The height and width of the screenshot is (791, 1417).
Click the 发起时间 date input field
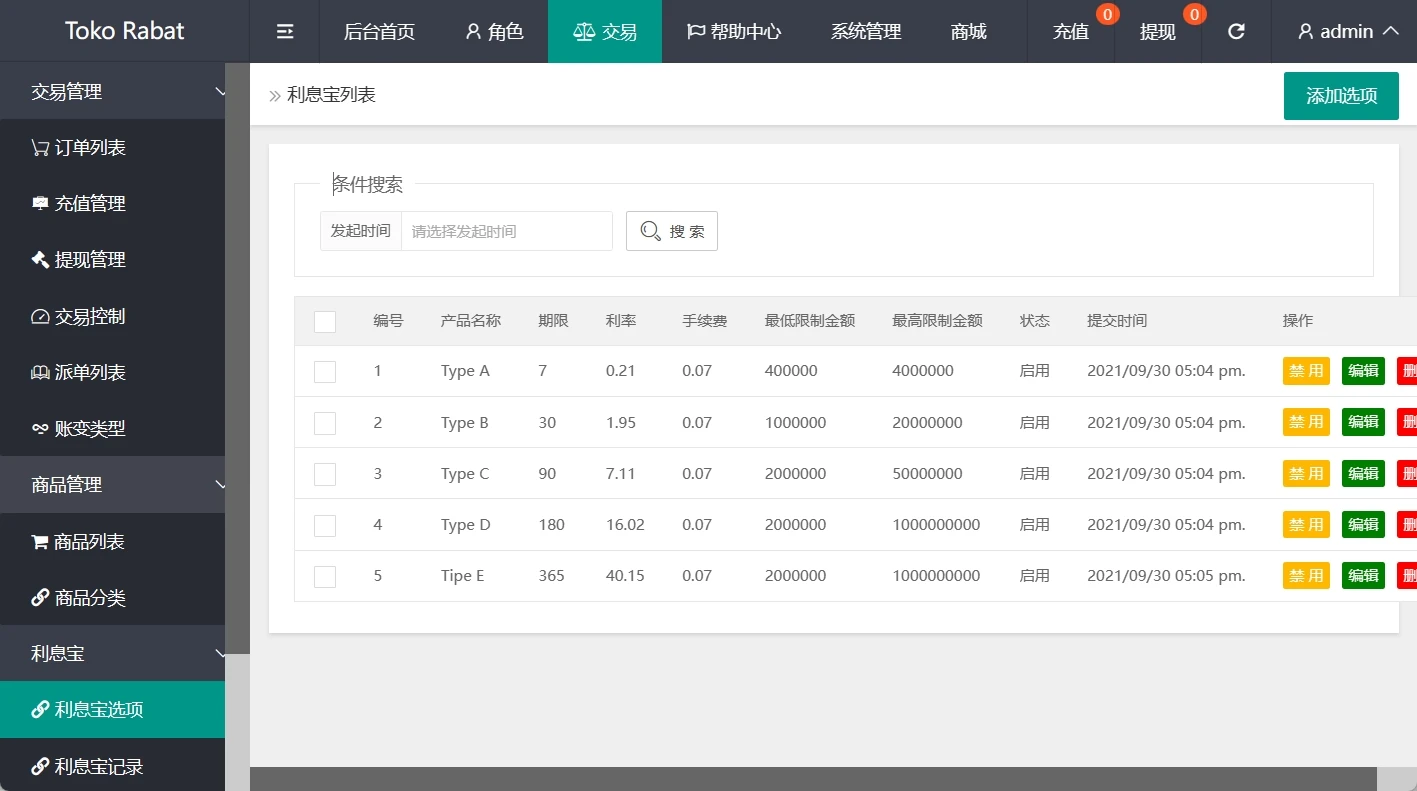click(506, 231)
